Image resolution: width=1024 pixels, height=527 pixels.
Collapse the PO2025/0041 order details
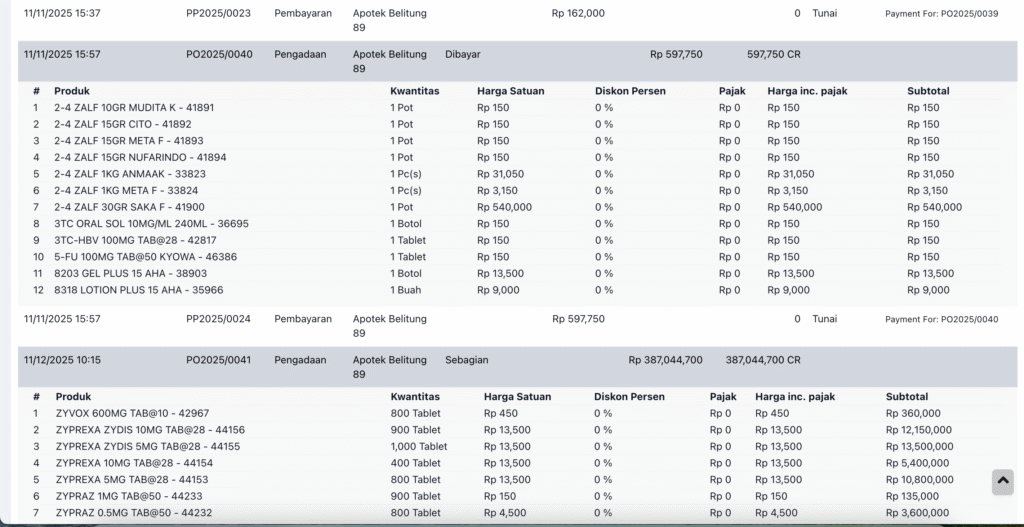[218, 359]
